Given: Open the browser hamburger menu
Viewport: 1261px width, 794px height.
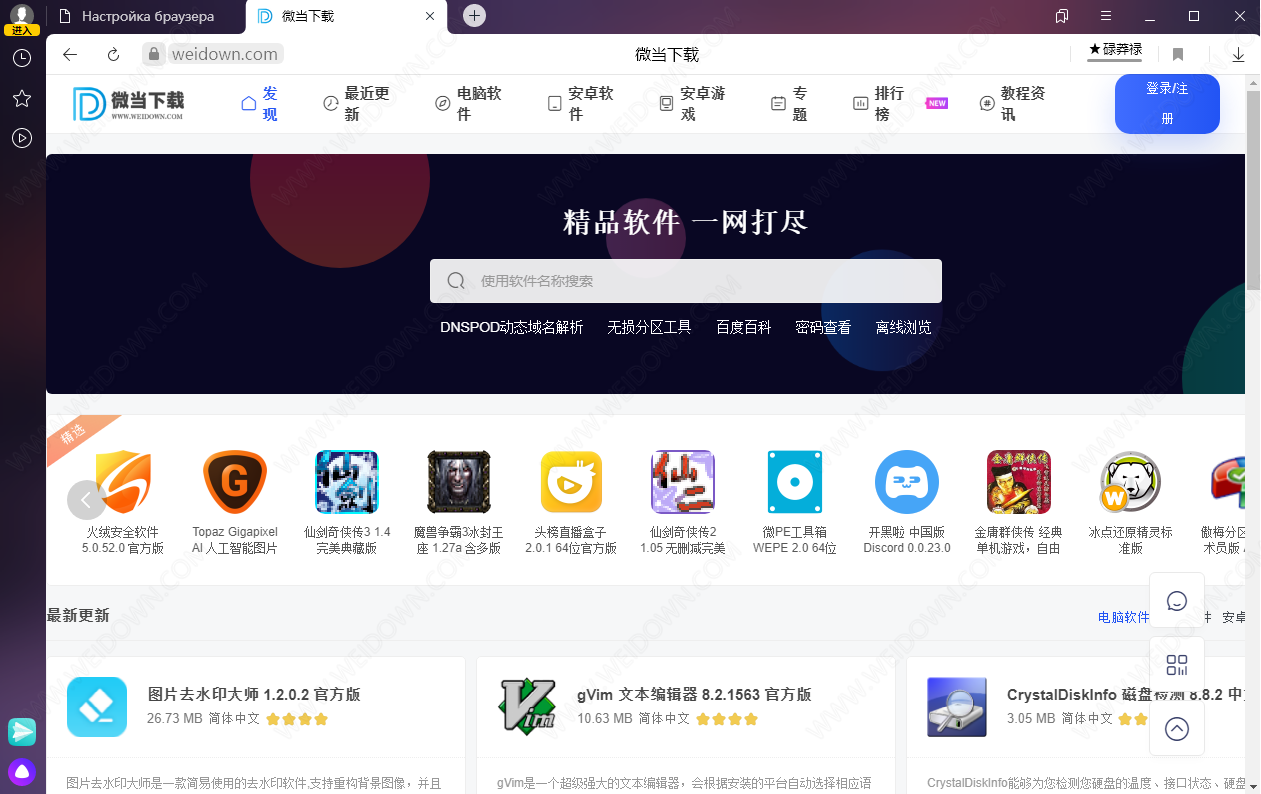Looking at the screenshot, I should (x=1106, y=16).
